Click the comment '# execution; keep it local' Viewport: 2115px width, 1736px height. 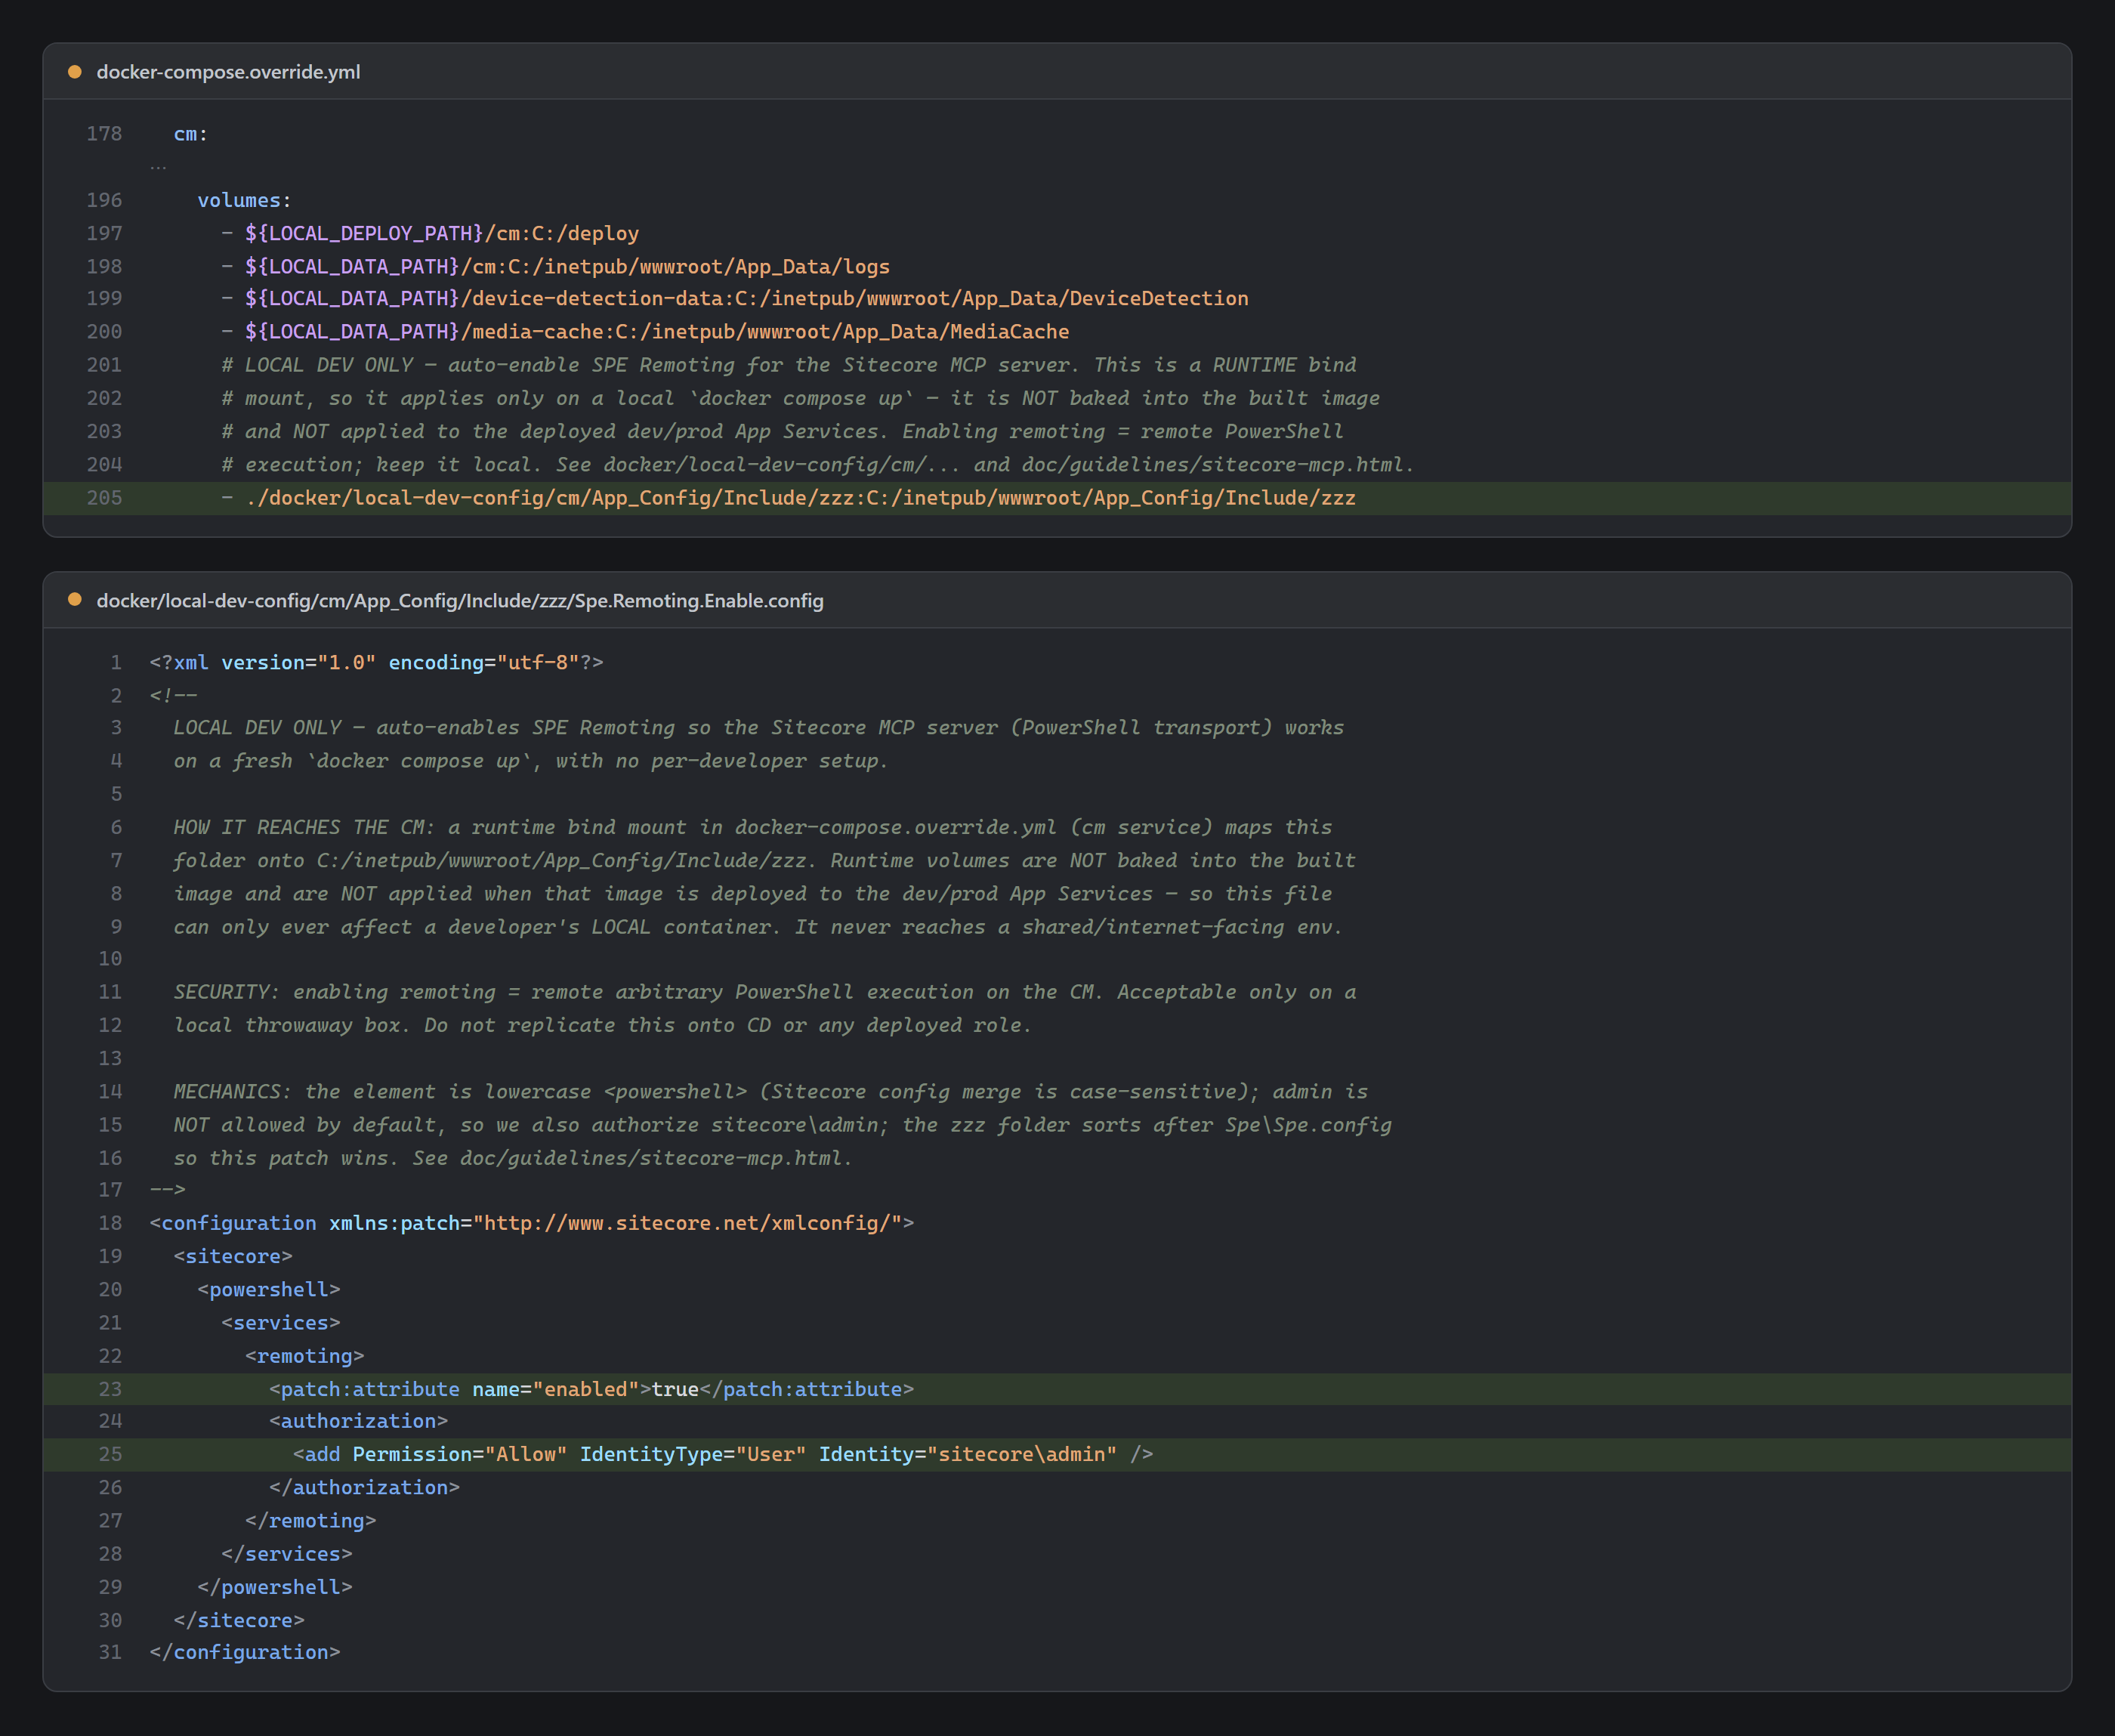click(x=818, y=464)
